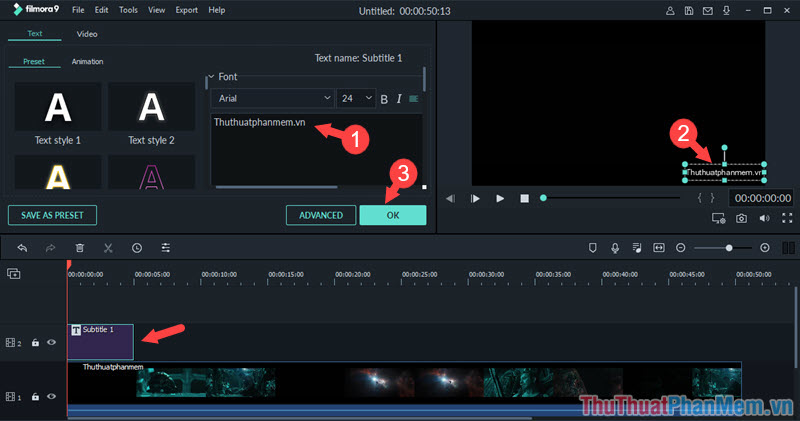Stop the preview playback
The height and width of the screenshot is (421, 800).
point(524,198)
